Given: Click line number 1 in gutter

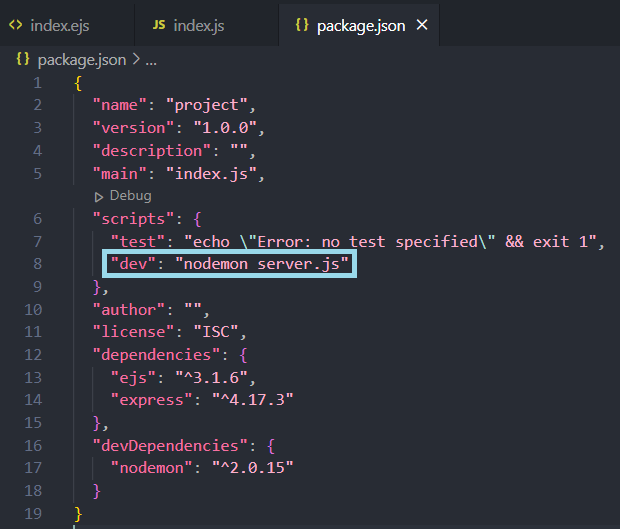Looking at the screenshot, I should [37, 83].
